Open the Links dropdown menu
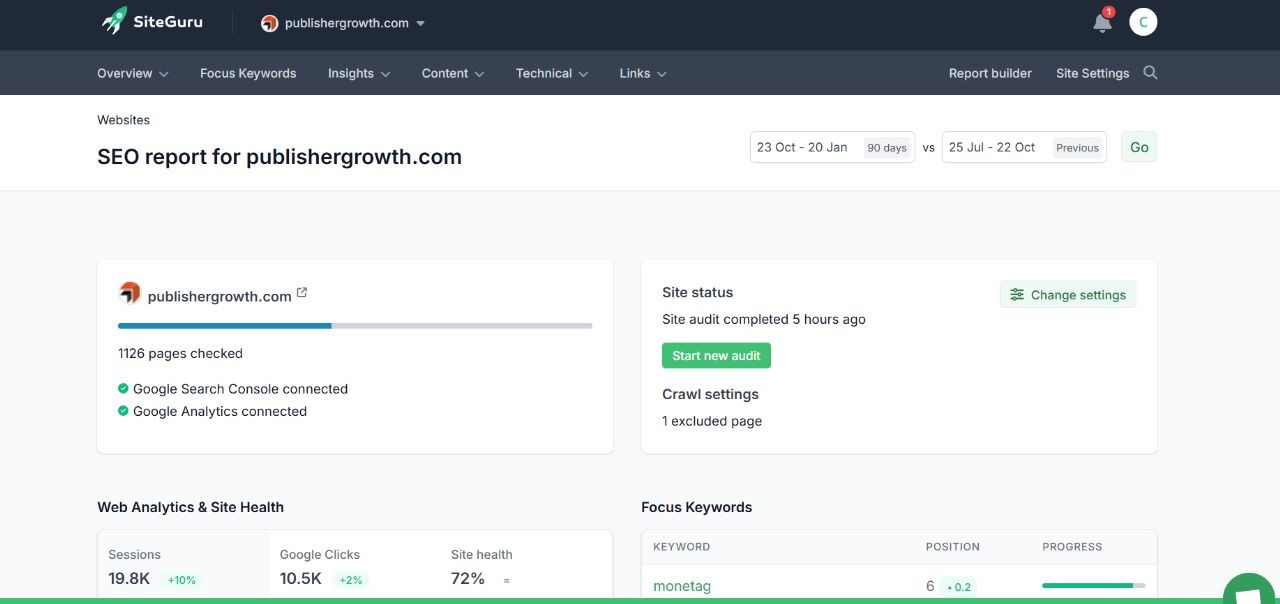1280x604 pixels. click(x=643, y=73)
